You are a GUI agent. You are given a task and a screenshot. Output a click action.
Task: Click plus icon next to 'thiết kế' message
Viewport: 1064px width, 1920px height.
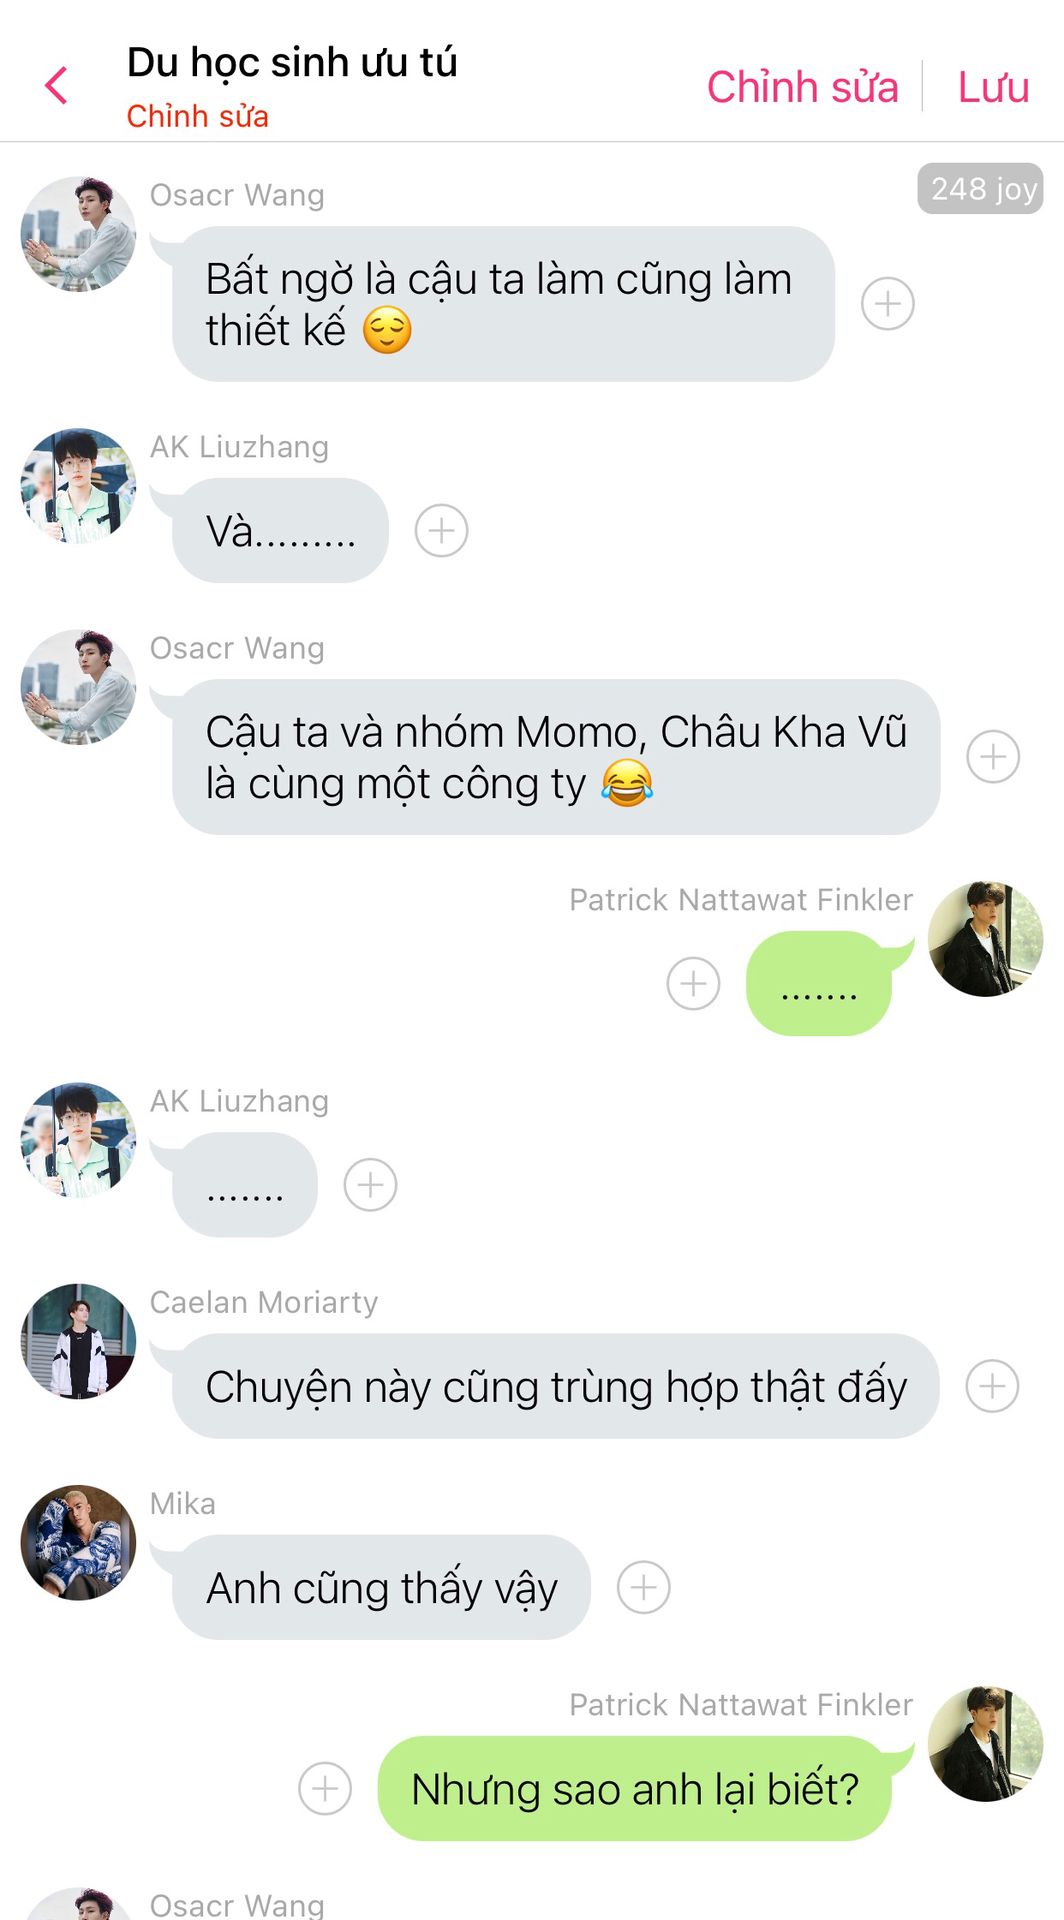pyautogui.click(x=888, y=303)
